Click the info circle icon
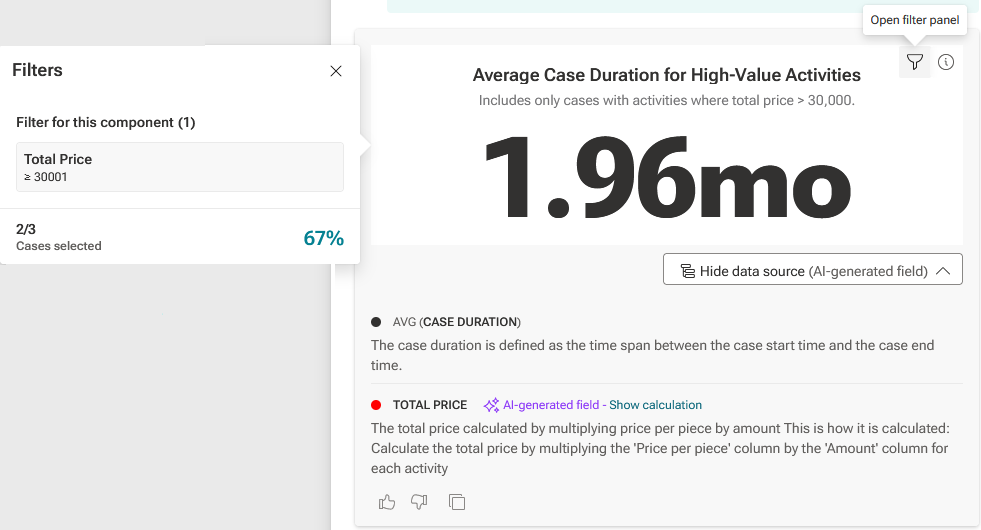This screenshot has width=981, height=530. pos(946,62)
